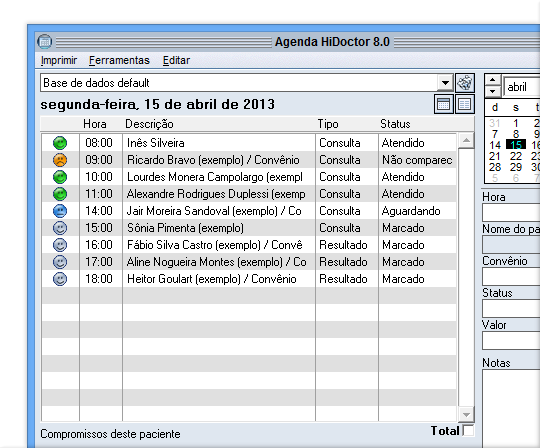Image resolution: width=540 pixels, height=448 pixels.
Task: Select day 15 in the calendar
Action: coord(516,145)
